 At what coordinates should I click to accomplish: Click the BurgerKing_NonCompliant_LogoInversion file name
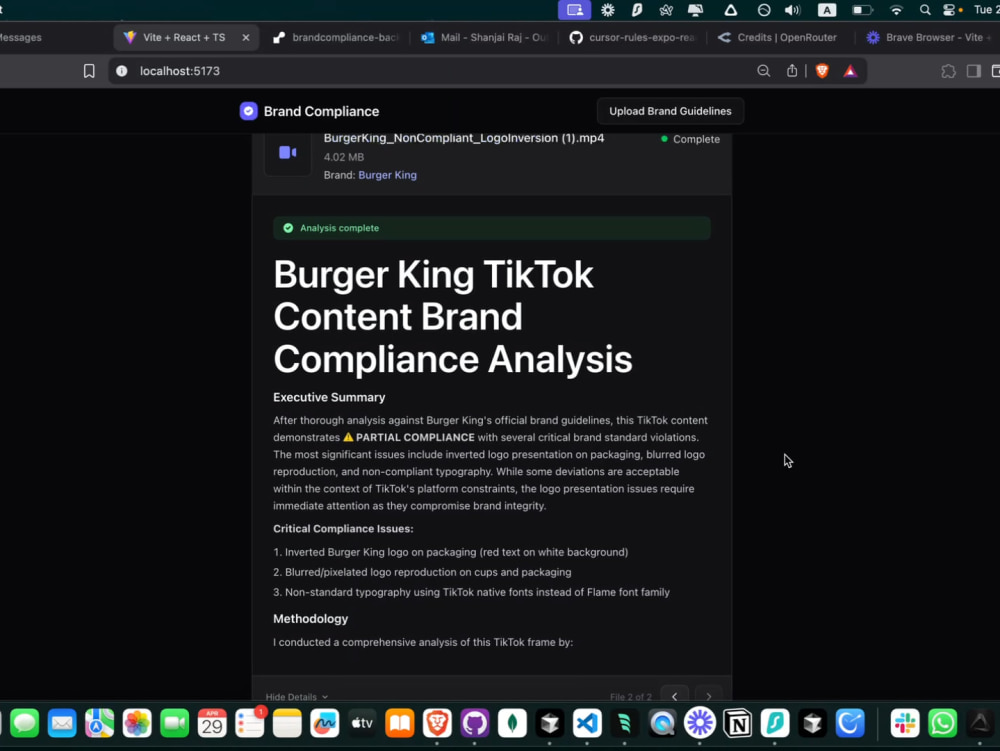464,138
